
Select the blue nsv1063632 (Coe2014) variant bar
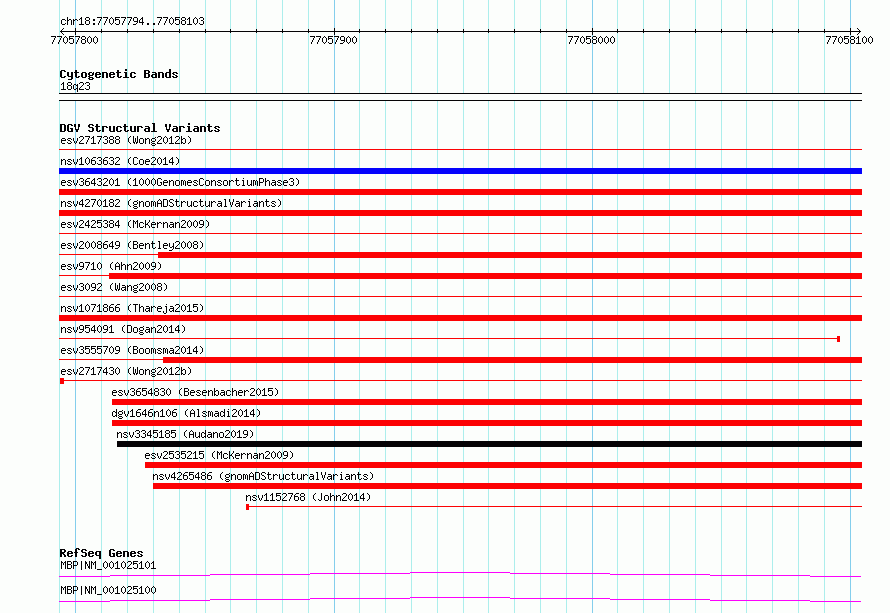[x=460, y=171]
